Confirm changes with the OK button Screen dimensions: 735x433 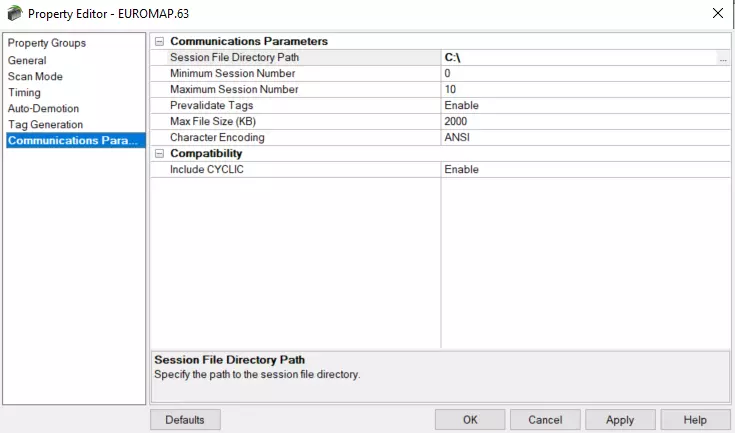tap(470, 420)
